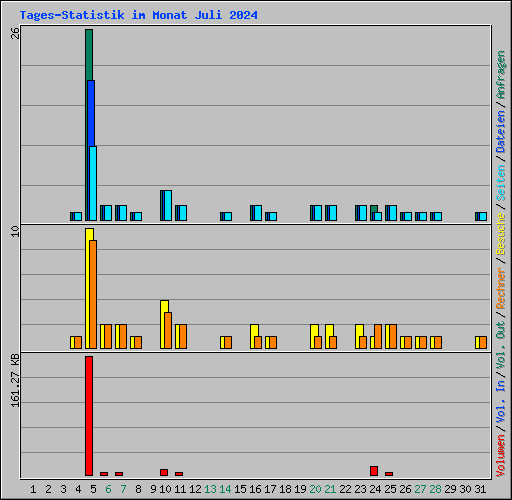Screen dimensions: 512x500
Task: Click the yellow Besuche bar for day 20
Action: click(314, 336)
